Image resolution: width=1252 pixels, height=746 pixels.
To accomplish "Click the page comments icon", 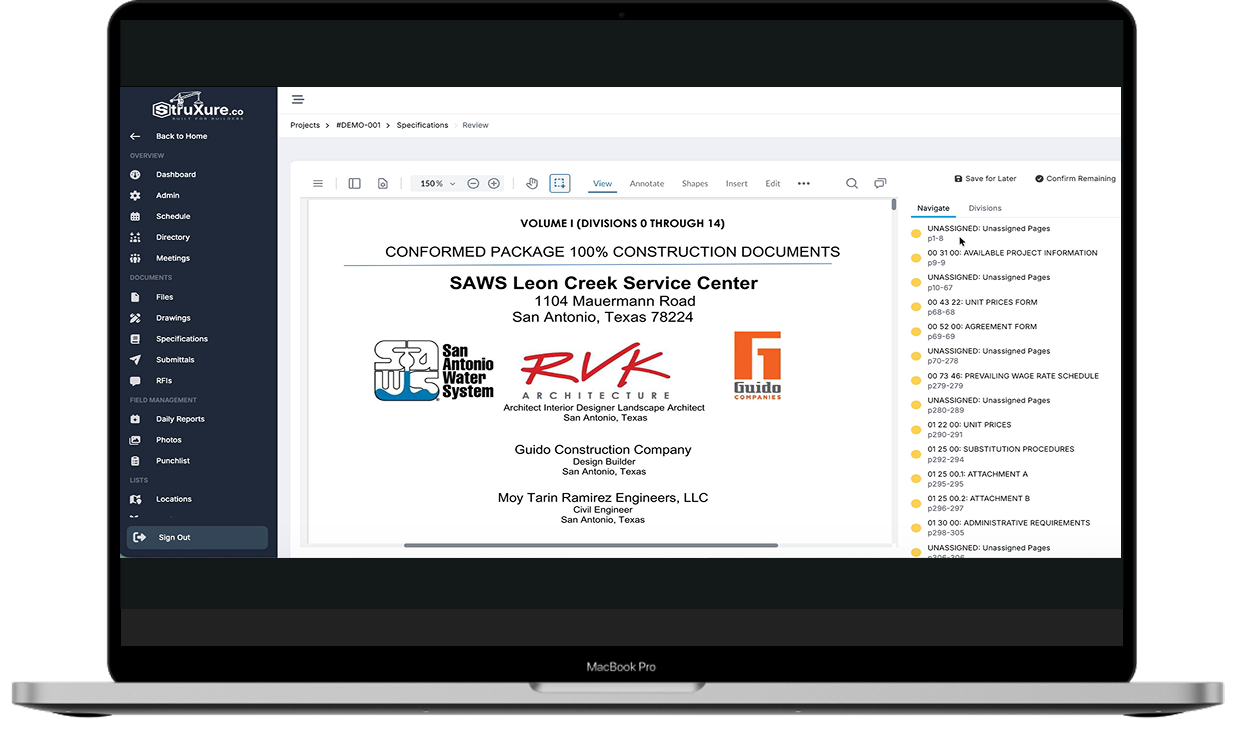I will (x=880, y=183).
